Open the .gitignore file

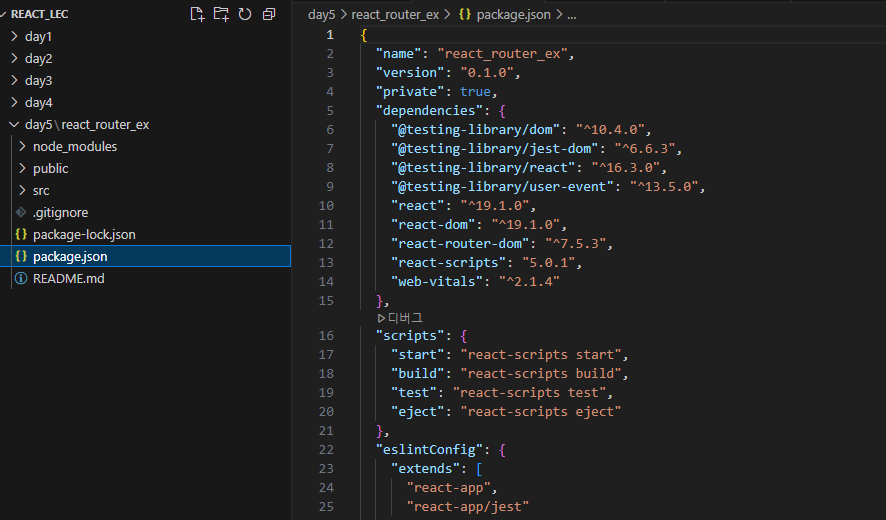60,213
